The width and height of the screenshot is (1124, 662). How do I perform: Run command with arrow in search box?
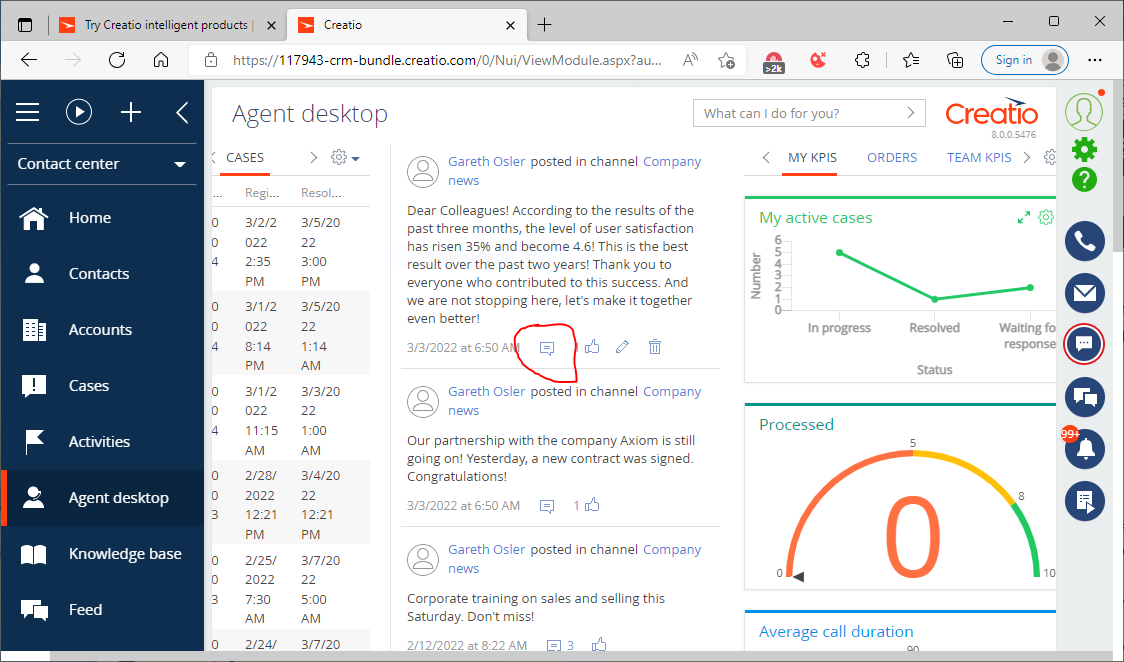[911, 113]
